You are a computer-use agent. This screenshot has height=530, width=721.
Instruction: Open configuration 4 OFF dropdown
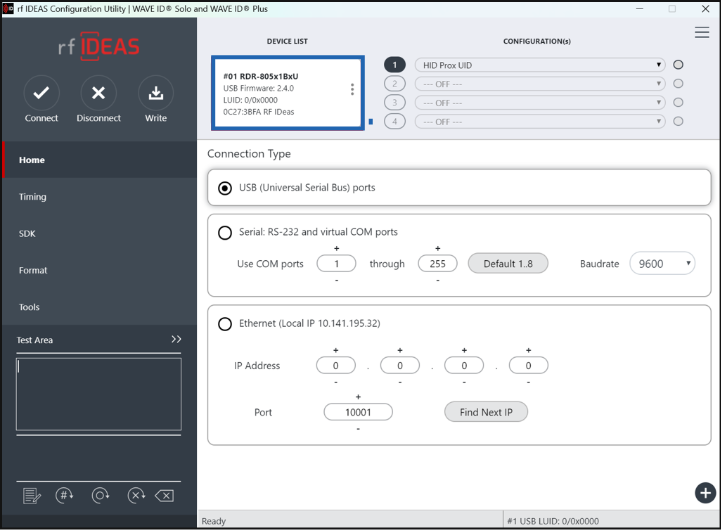point(540,121)
